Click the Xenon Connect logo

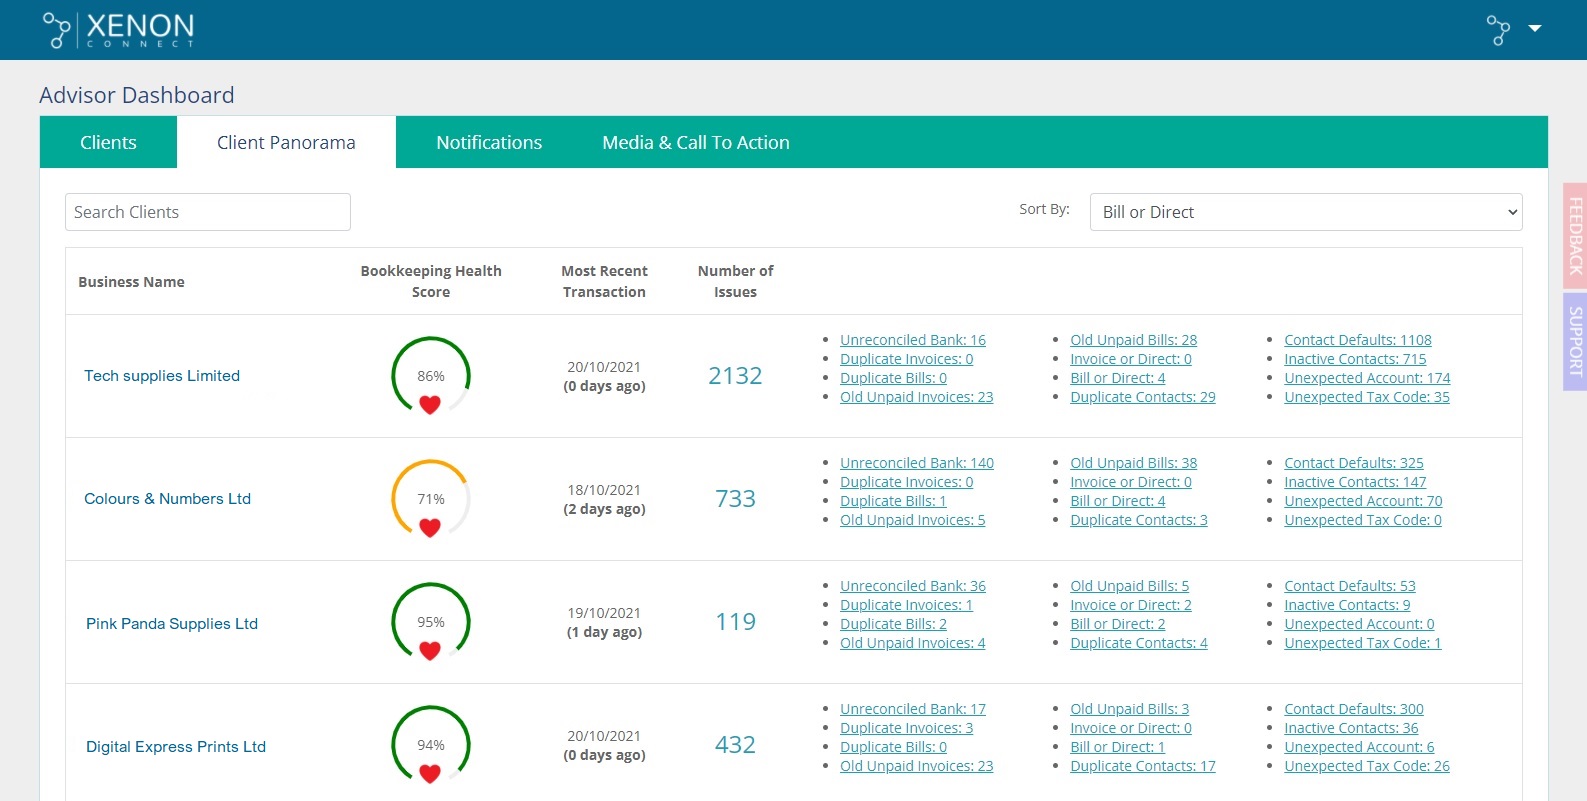[118, 30]
